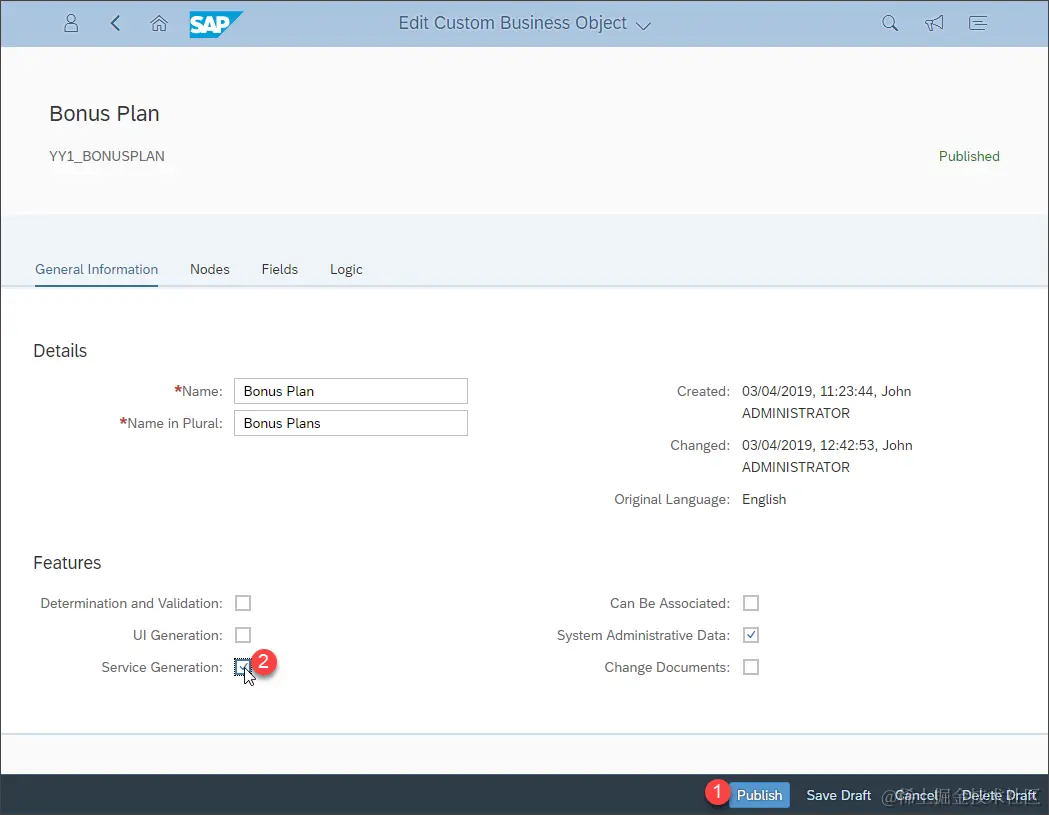Click the English original language value
Viewport: 1049px width, 815px height.
pyautogui.click(x=764, y=499)
